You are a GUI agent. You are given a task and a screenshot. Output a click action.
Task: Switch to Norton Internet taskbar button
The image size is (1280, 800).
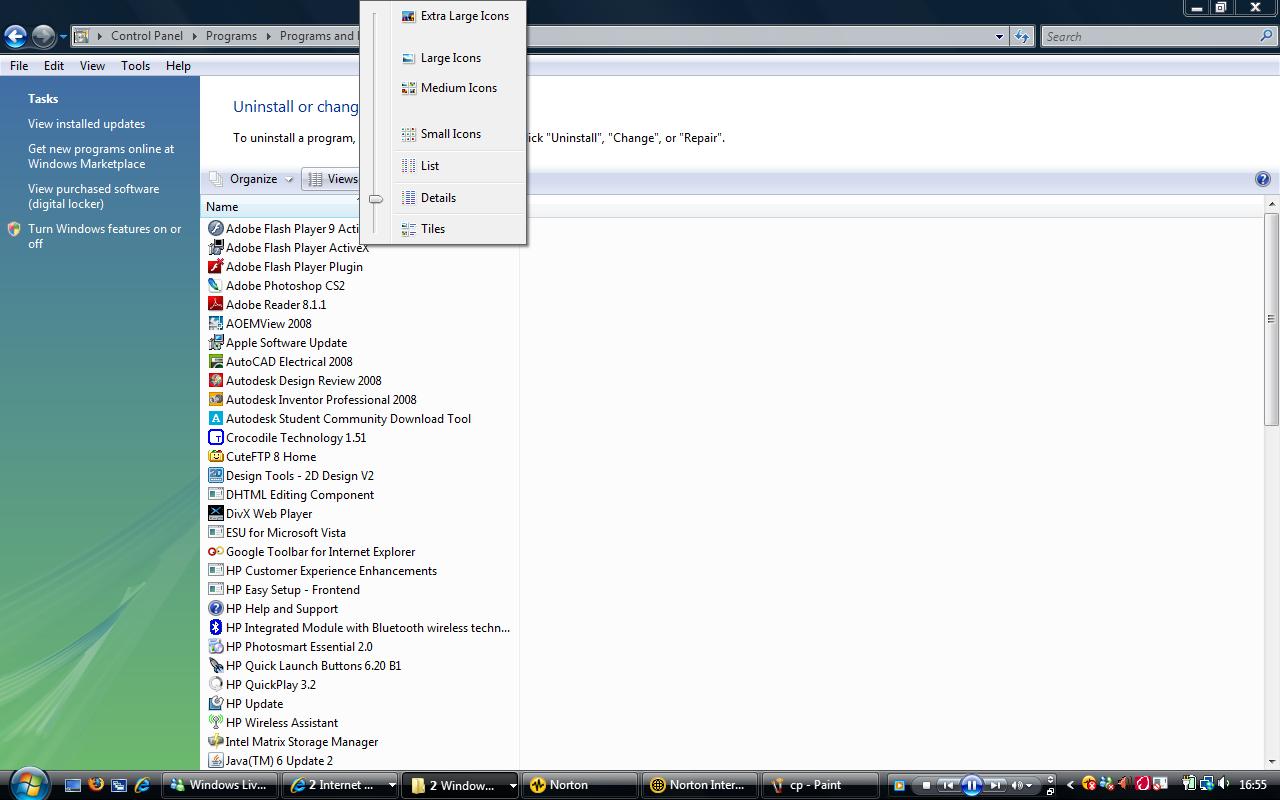(x=698, y=785)
